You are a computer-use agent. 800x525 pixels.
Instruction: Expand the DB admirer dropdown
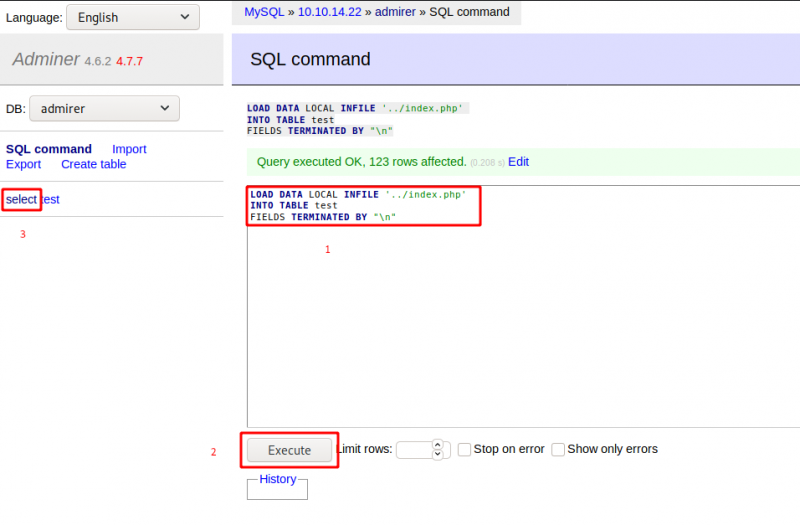(104, 108)
